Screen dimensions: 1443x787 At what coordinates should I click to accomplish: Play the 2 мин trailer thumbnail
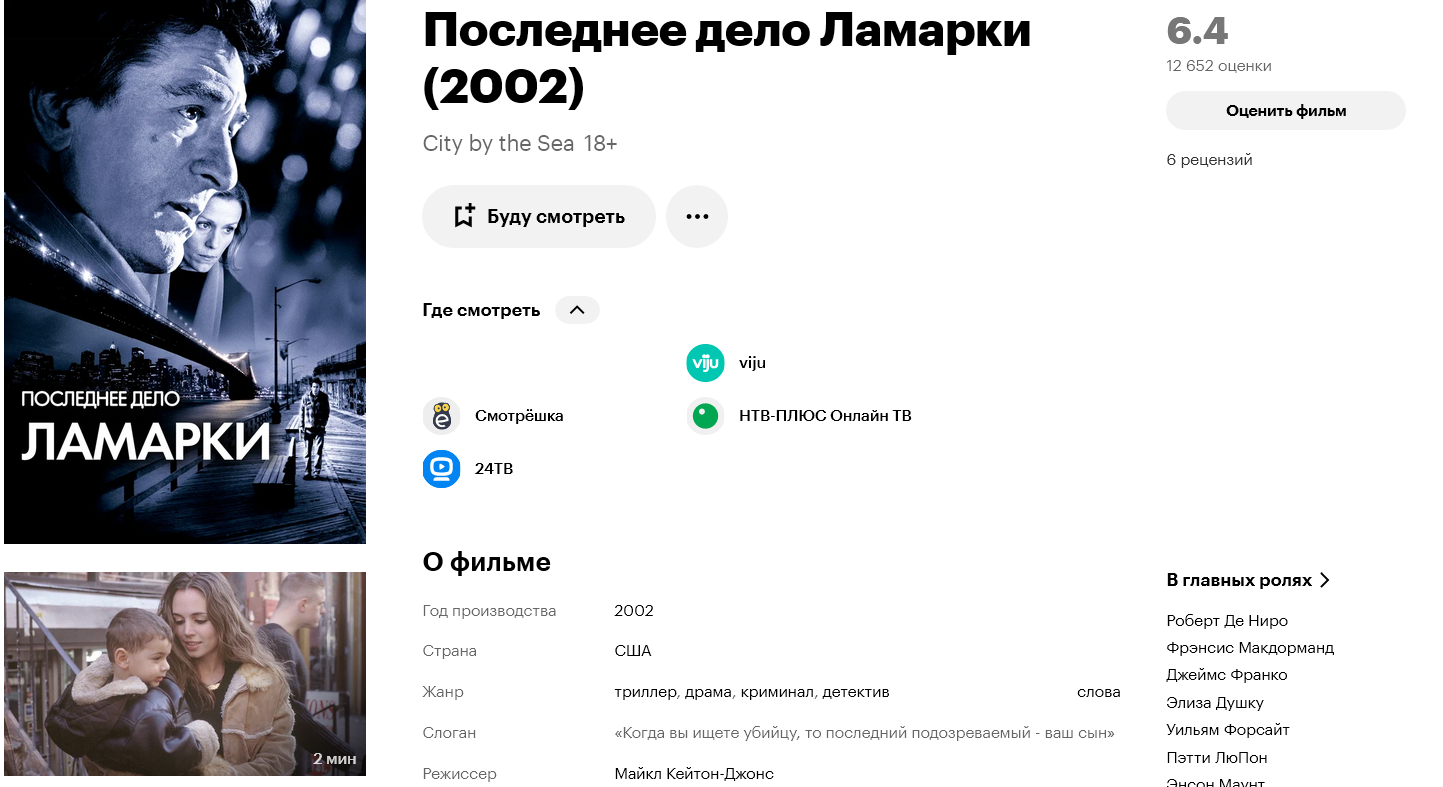click(x=185, y=674)
